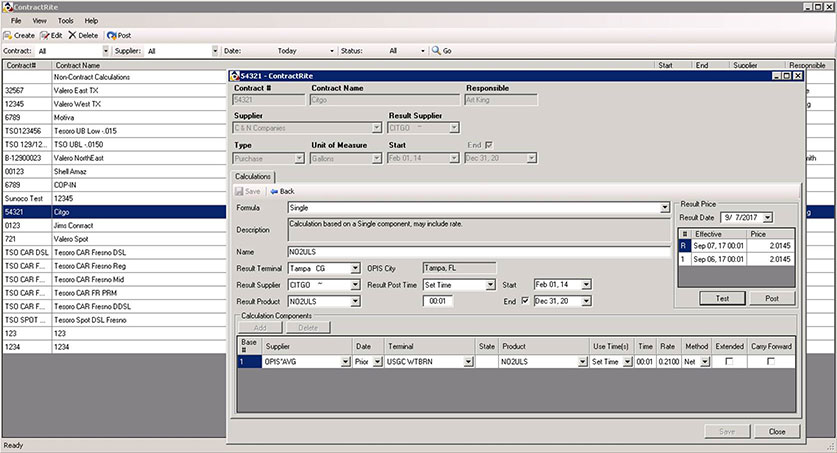
Task: Open the End date Dec 31, 20 dropdown in Calculations
Action: click(x=586, y=301)
